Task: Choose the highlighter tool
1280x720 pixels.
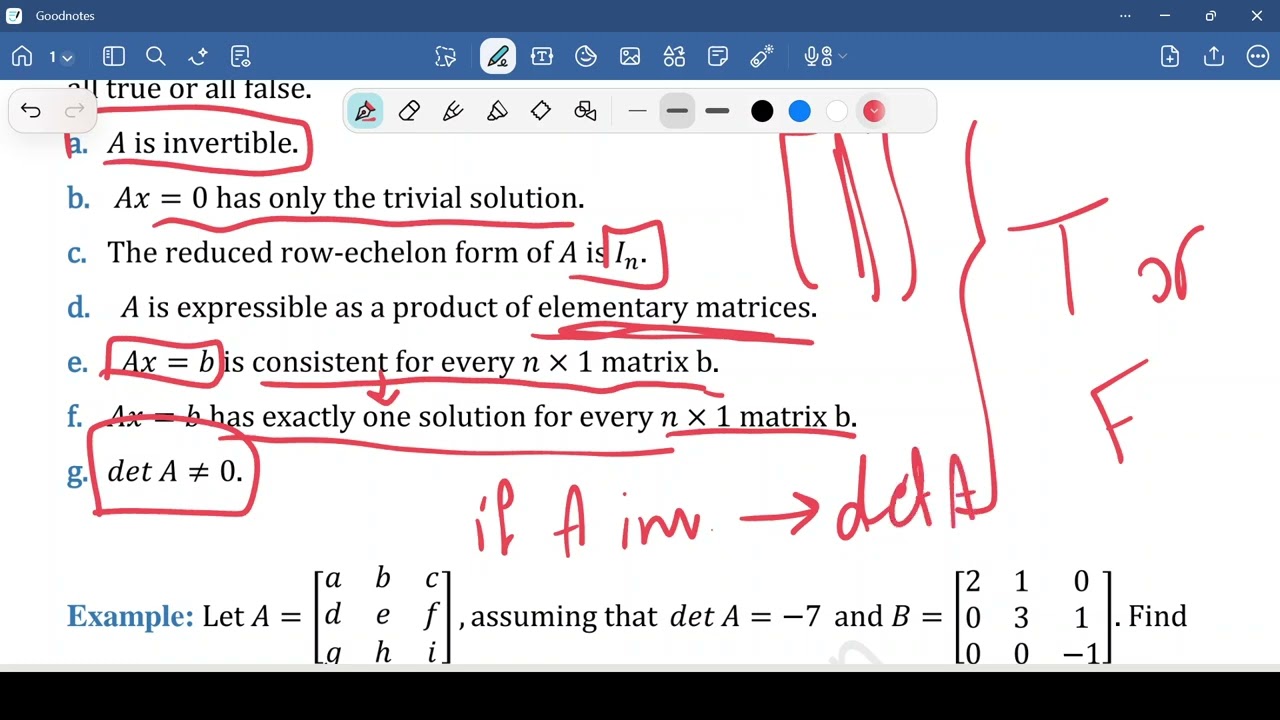Action: tap(497, 111)
